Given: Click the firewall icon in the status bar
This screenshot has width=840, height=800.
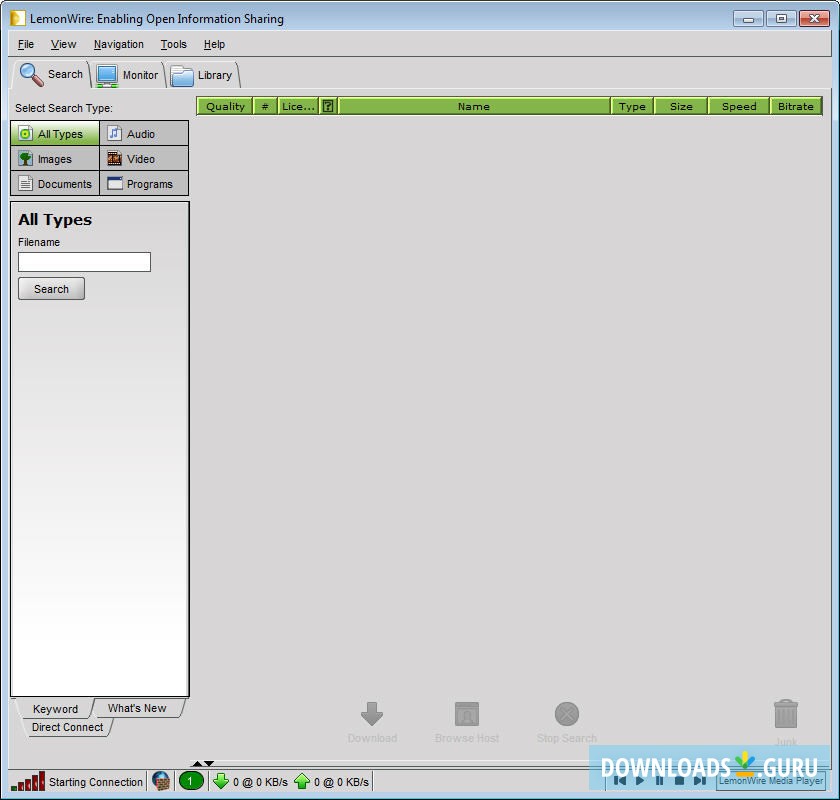Looking at the screenshot, I should (161, 781).
